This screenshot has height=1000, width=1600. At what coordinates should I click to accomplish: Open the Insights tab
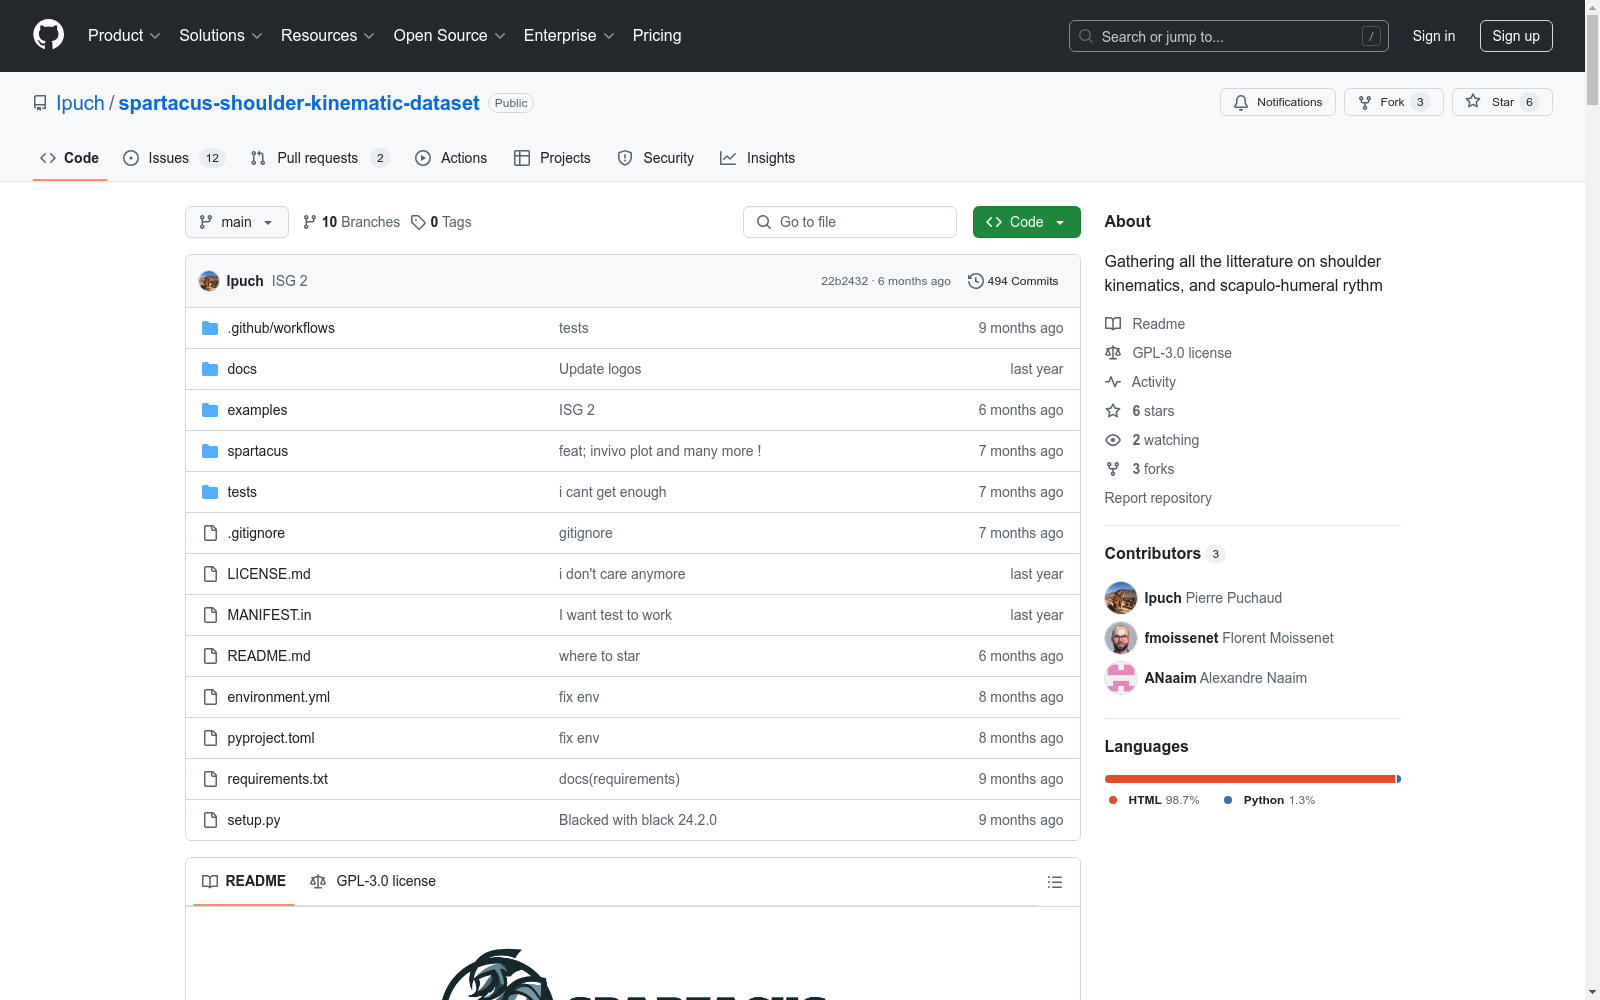click(x=758, y=158)
